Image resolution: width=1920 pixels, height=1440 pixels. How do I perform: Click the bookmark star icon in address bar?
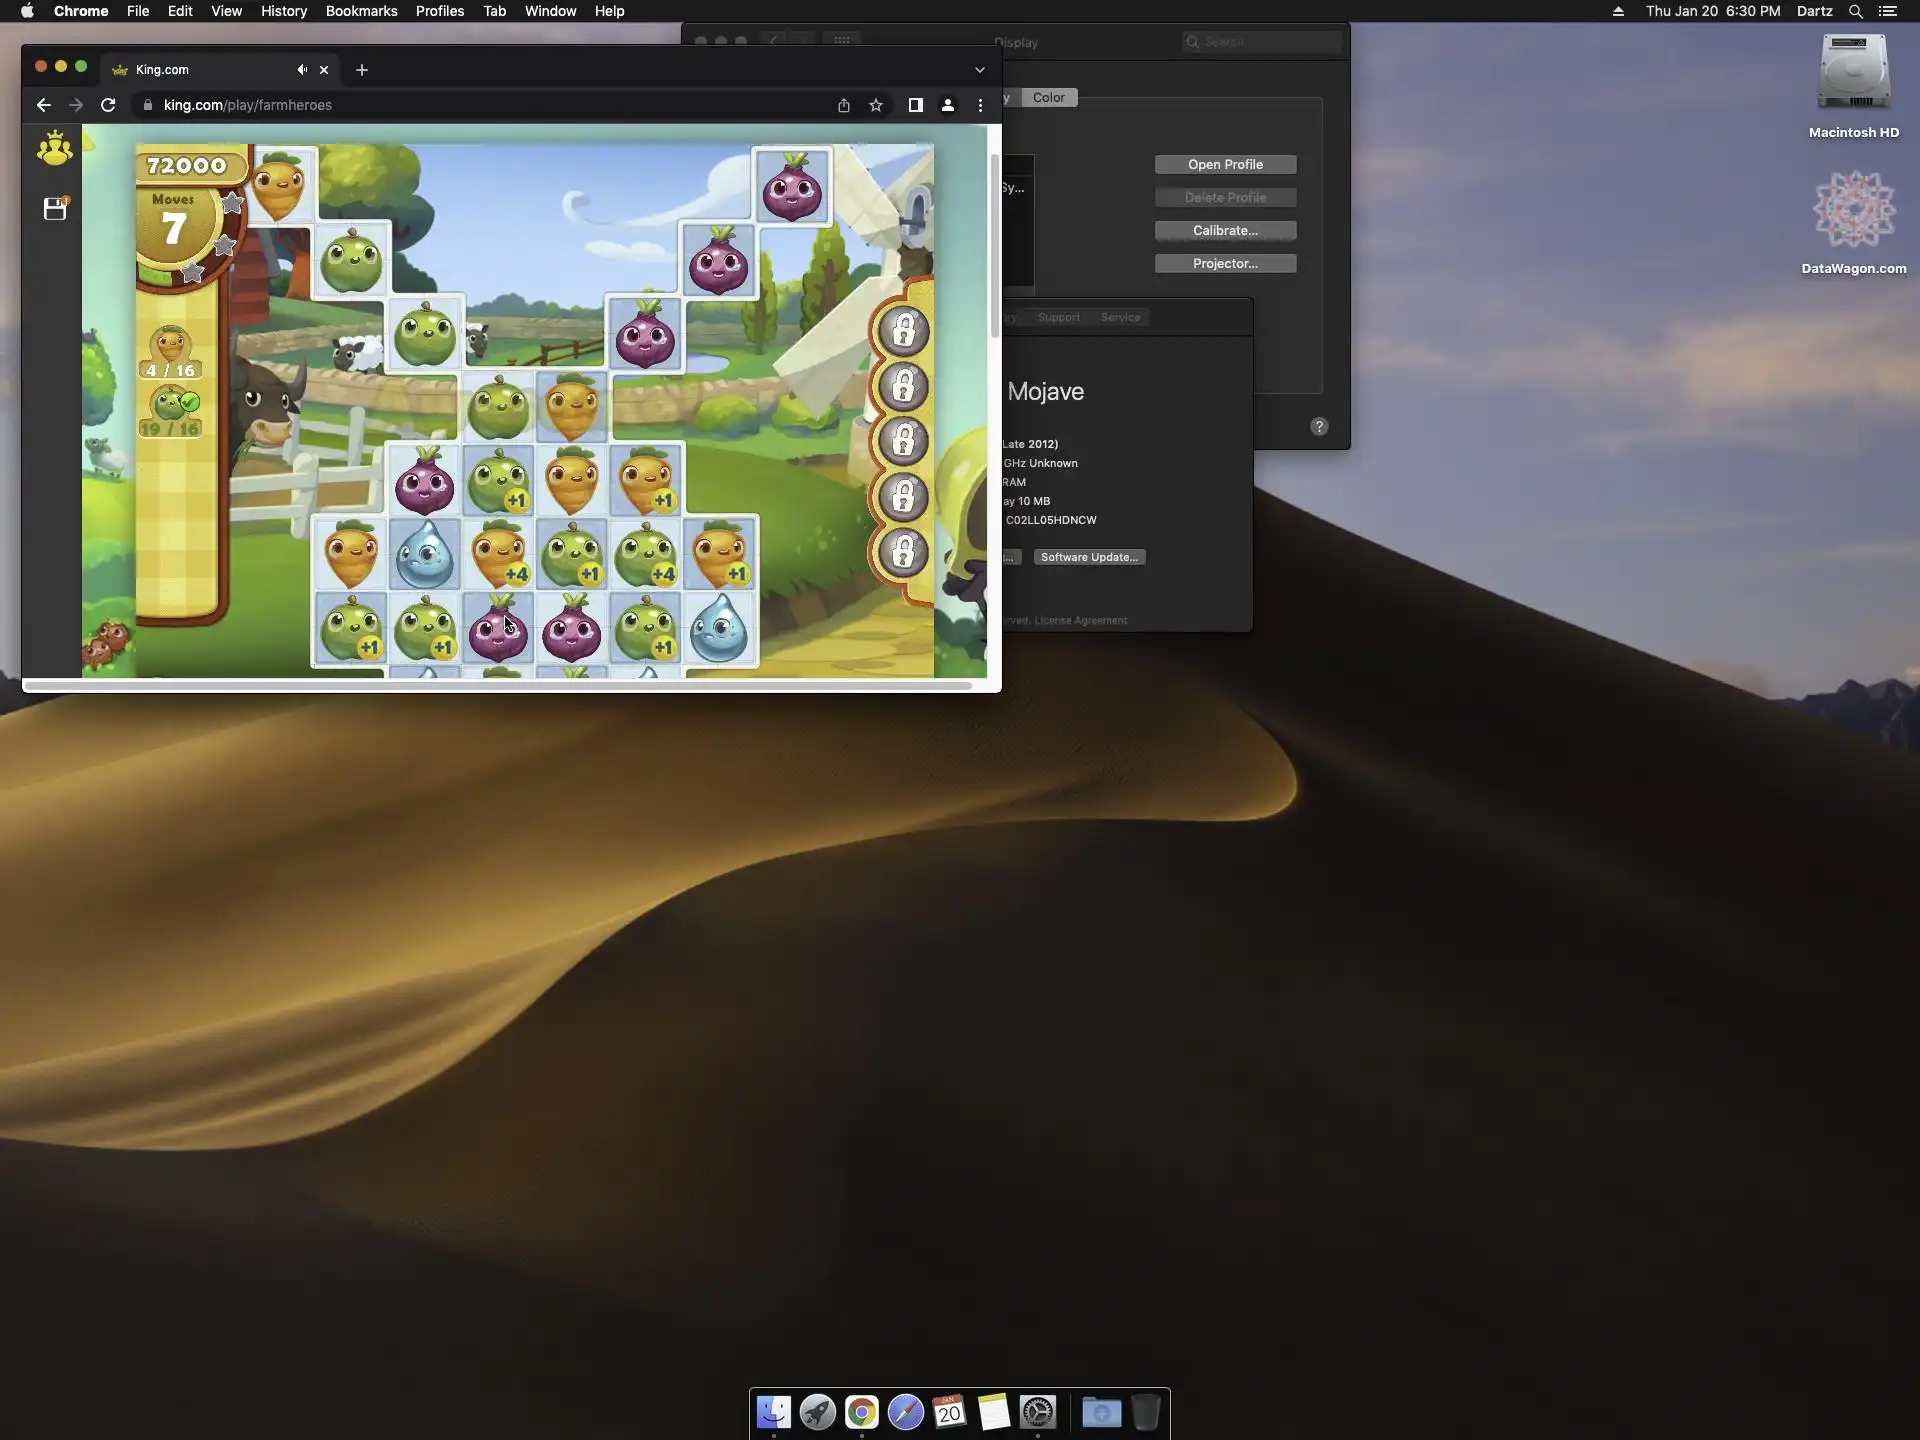876,105
